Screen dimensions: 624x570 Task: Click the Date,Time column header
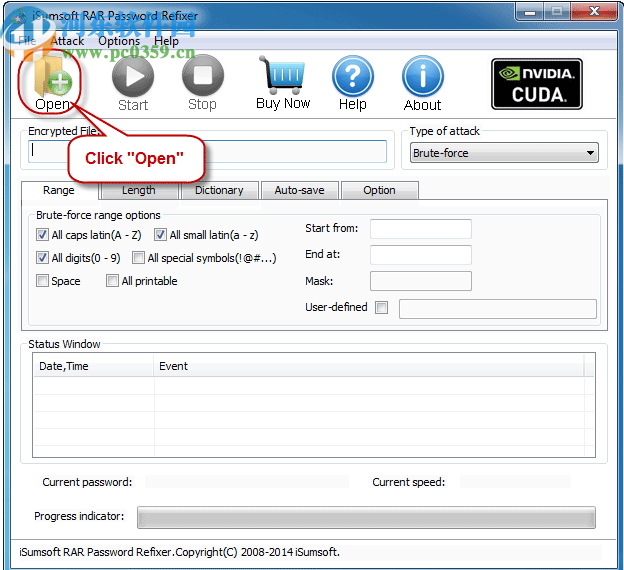coord(94,366)
